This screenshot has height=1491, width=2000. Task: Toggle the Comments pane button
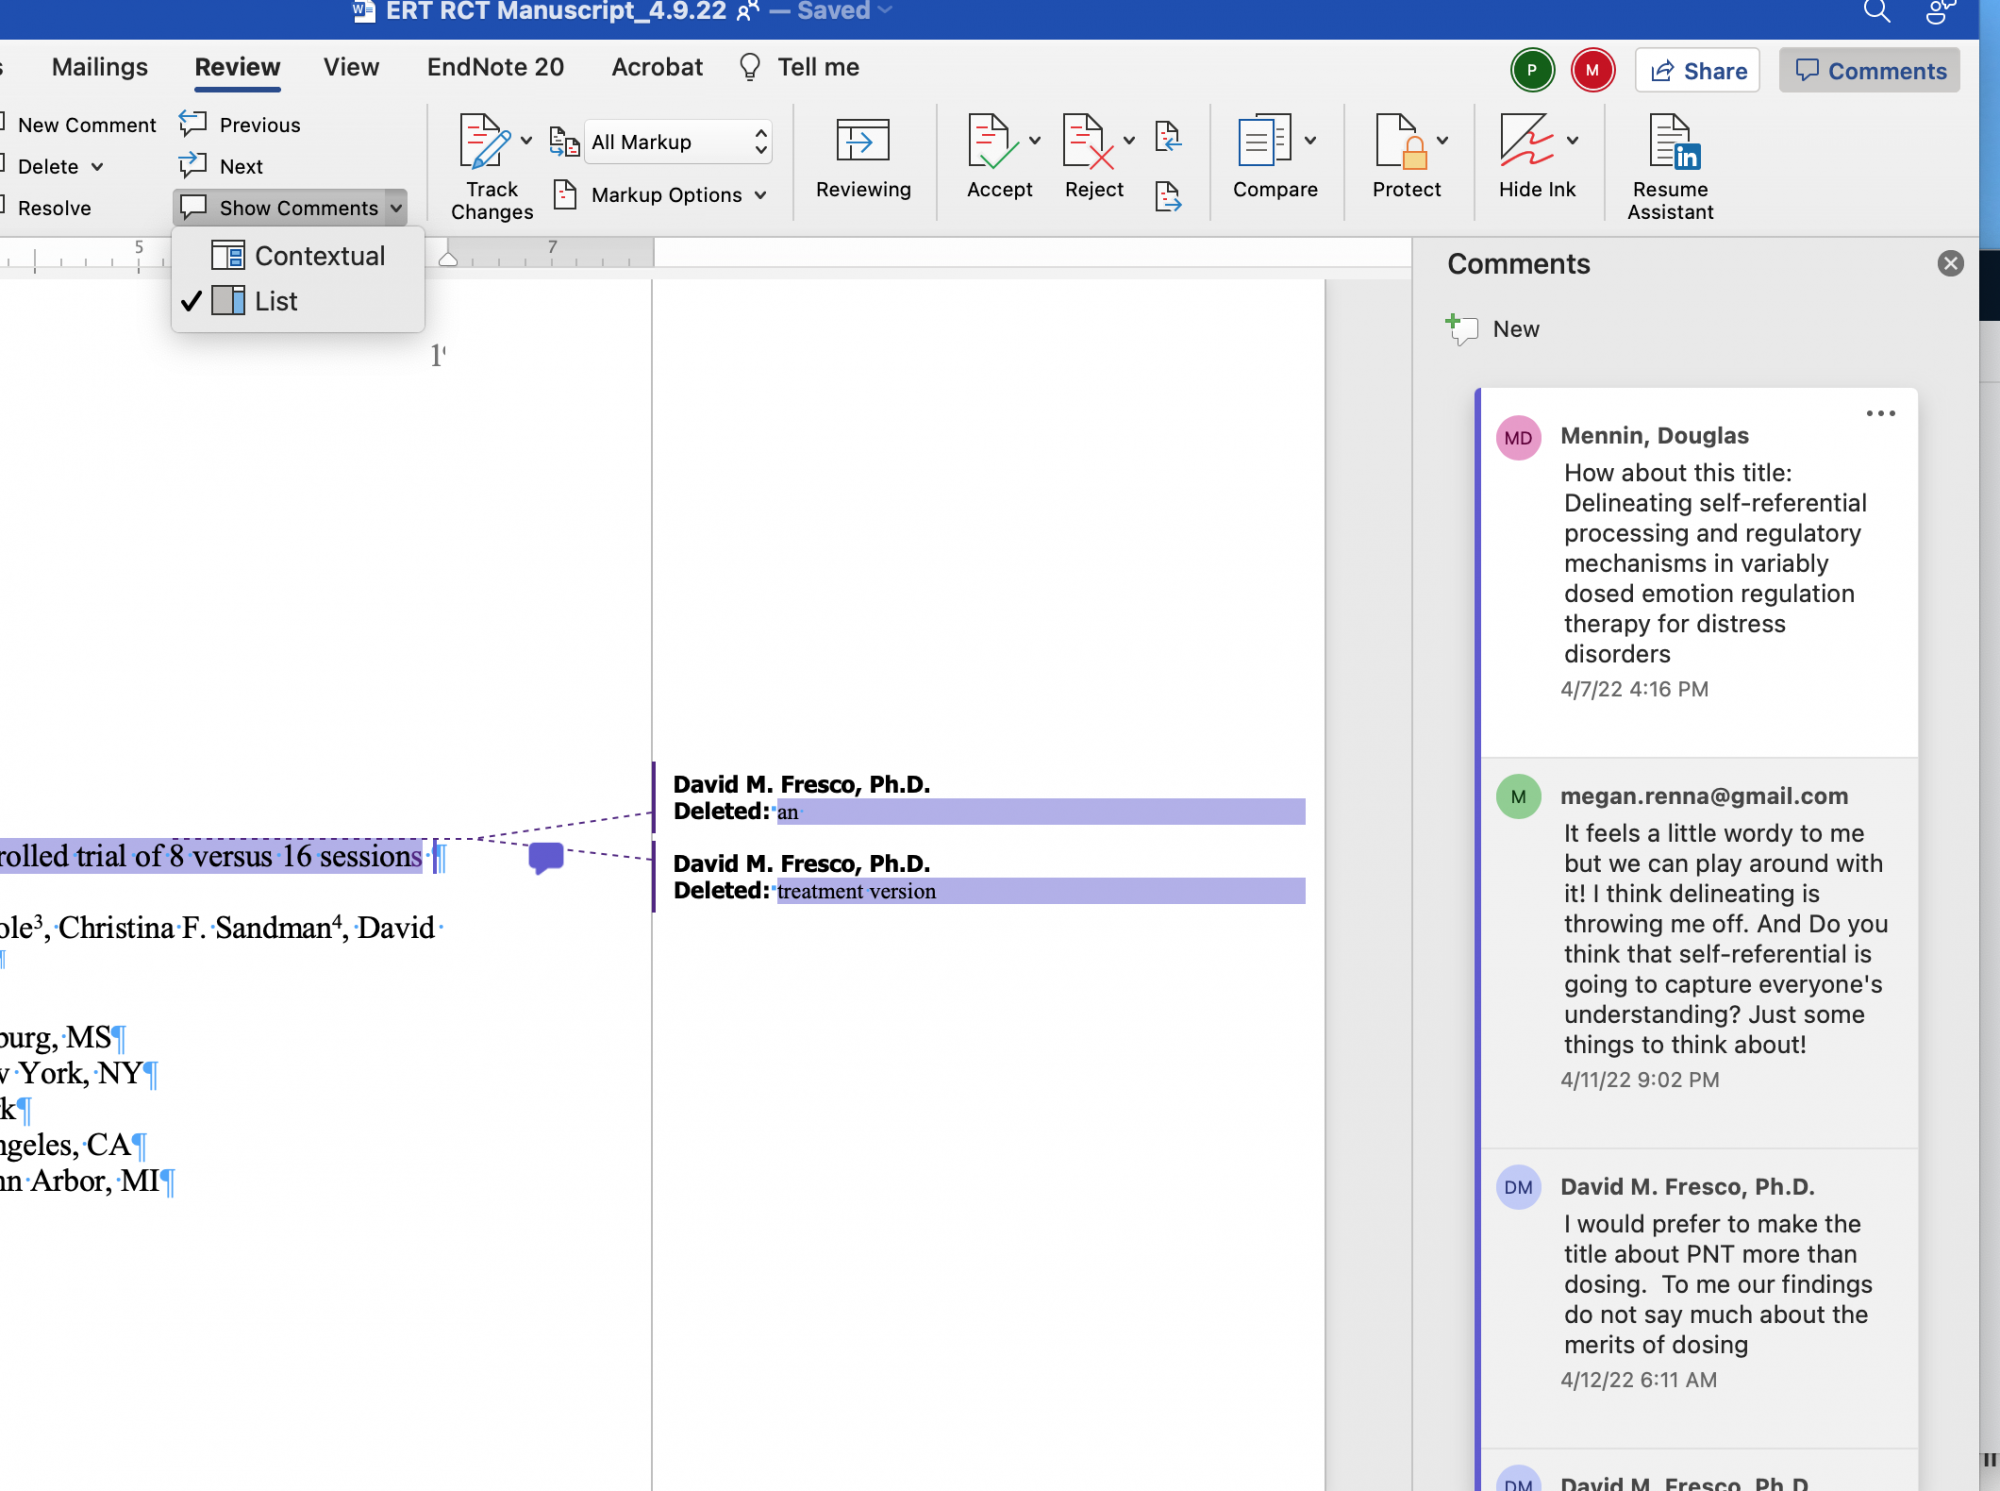[x=1869, y=71]
